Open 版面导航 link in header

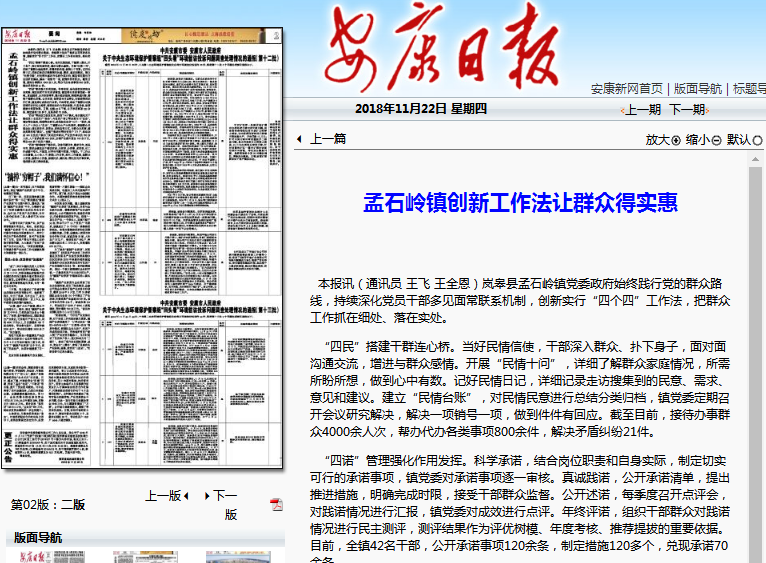tap(697, 89)
